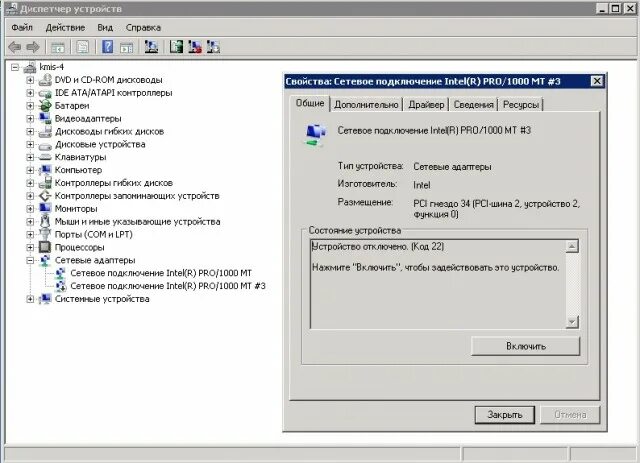Screen dimensions: 640x463
Task: Click the DVD и CD-ROM дисководы icon
Action: (45, 80)
